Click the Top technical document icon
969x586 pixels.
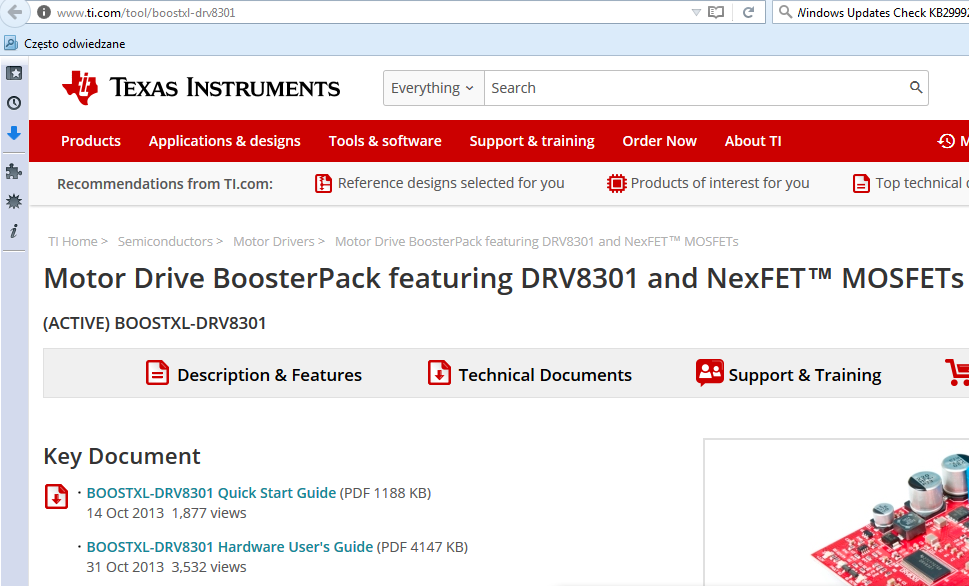click(861, 184)
